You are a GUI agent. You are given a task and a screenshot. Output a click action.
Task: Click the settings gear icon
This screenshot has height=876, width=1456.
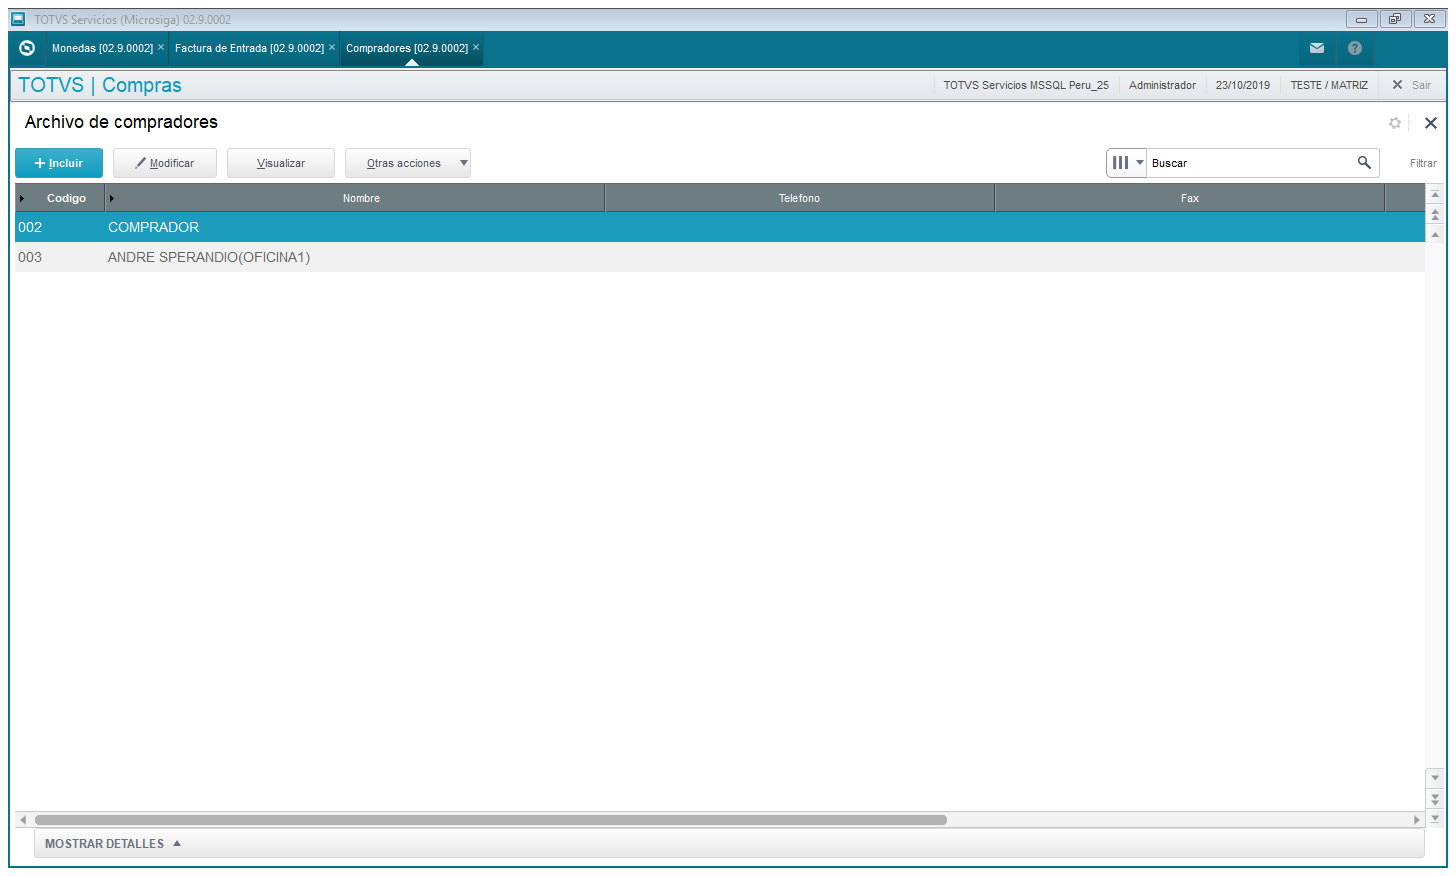1395,123
